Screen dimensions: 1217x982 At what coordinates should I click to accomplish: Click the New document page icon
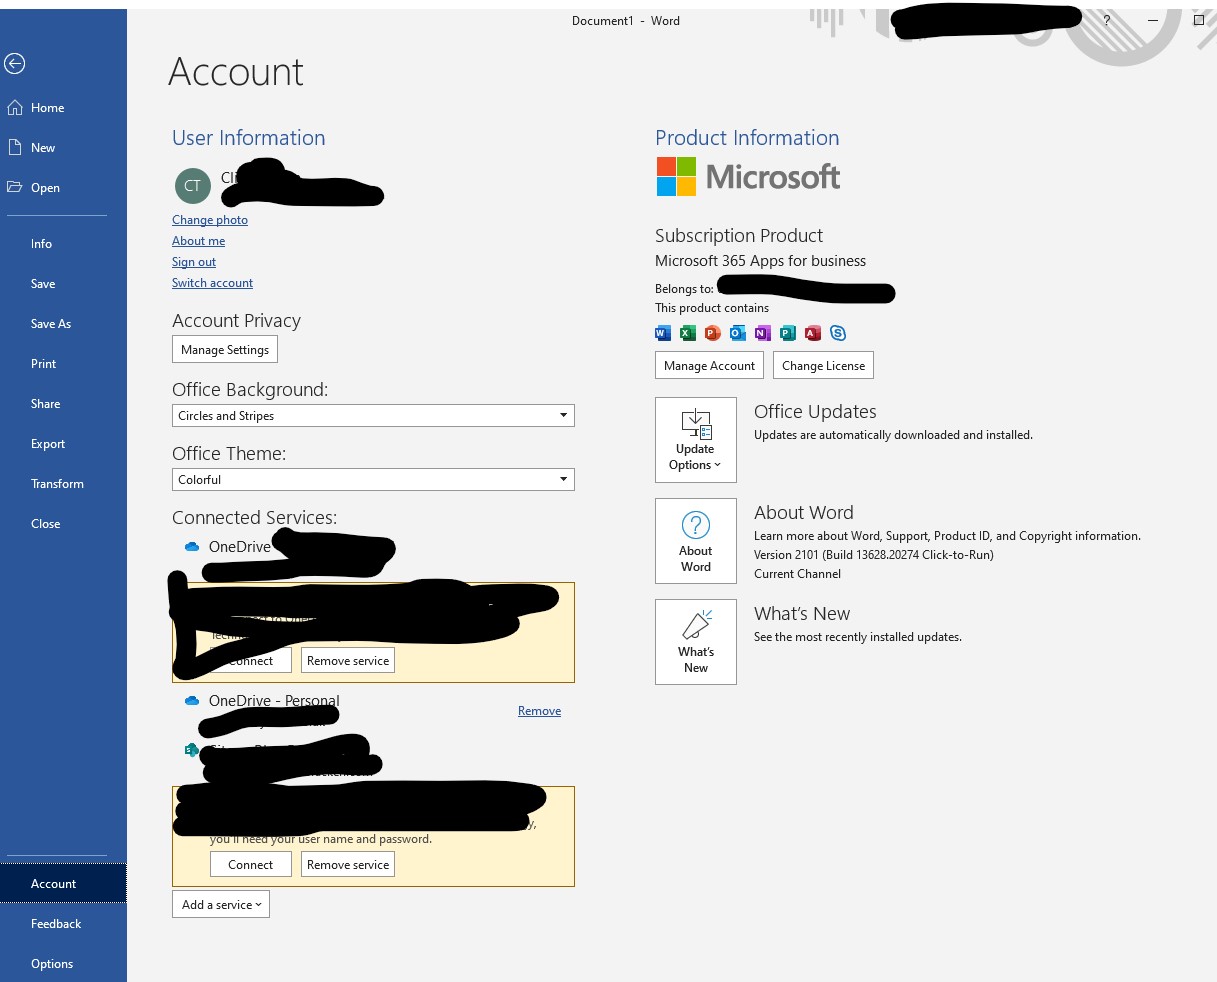coord(14,147)
